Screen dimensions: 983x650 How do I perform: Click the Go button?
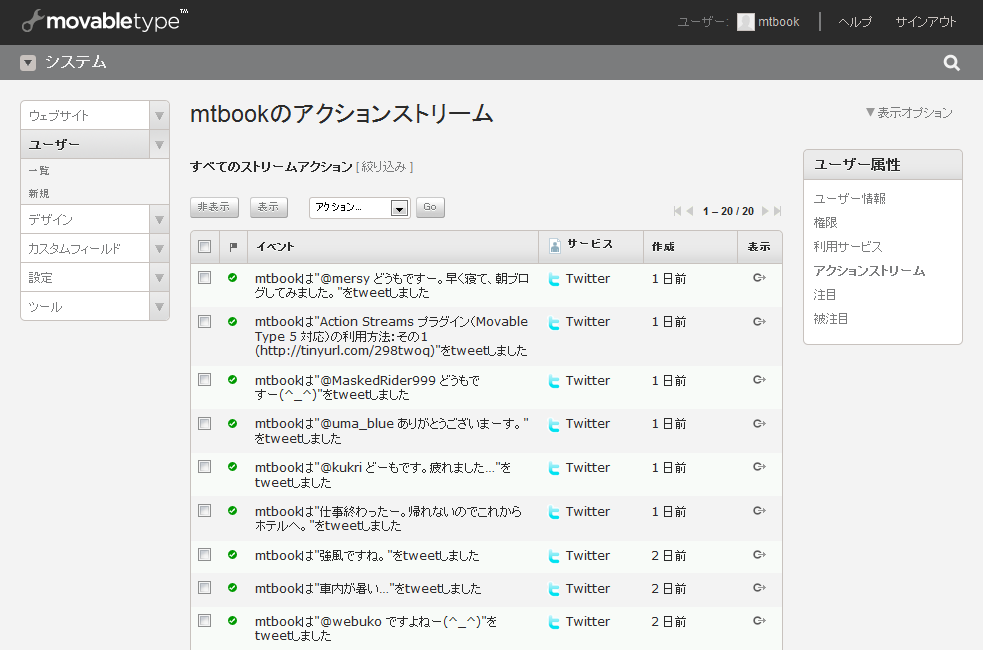[430, 207]
